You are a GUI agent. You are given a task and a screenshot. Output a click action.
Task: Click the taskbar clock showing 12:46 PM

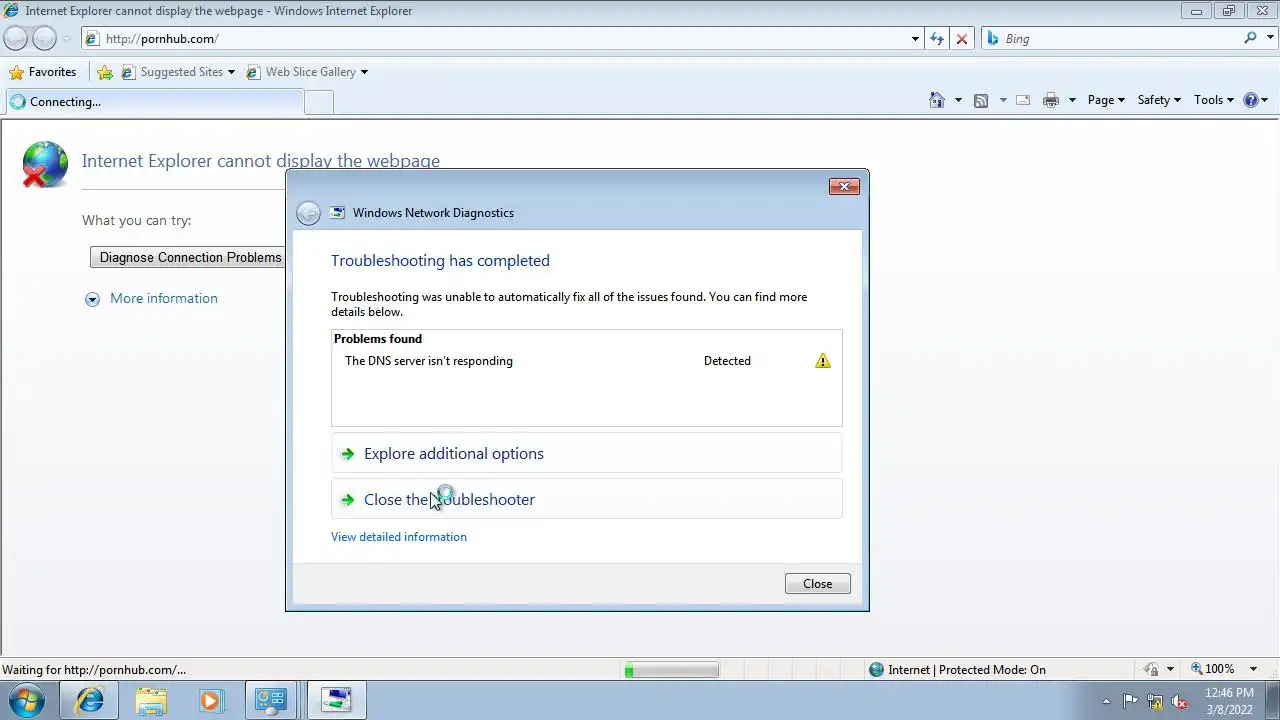click(1229, 701)
